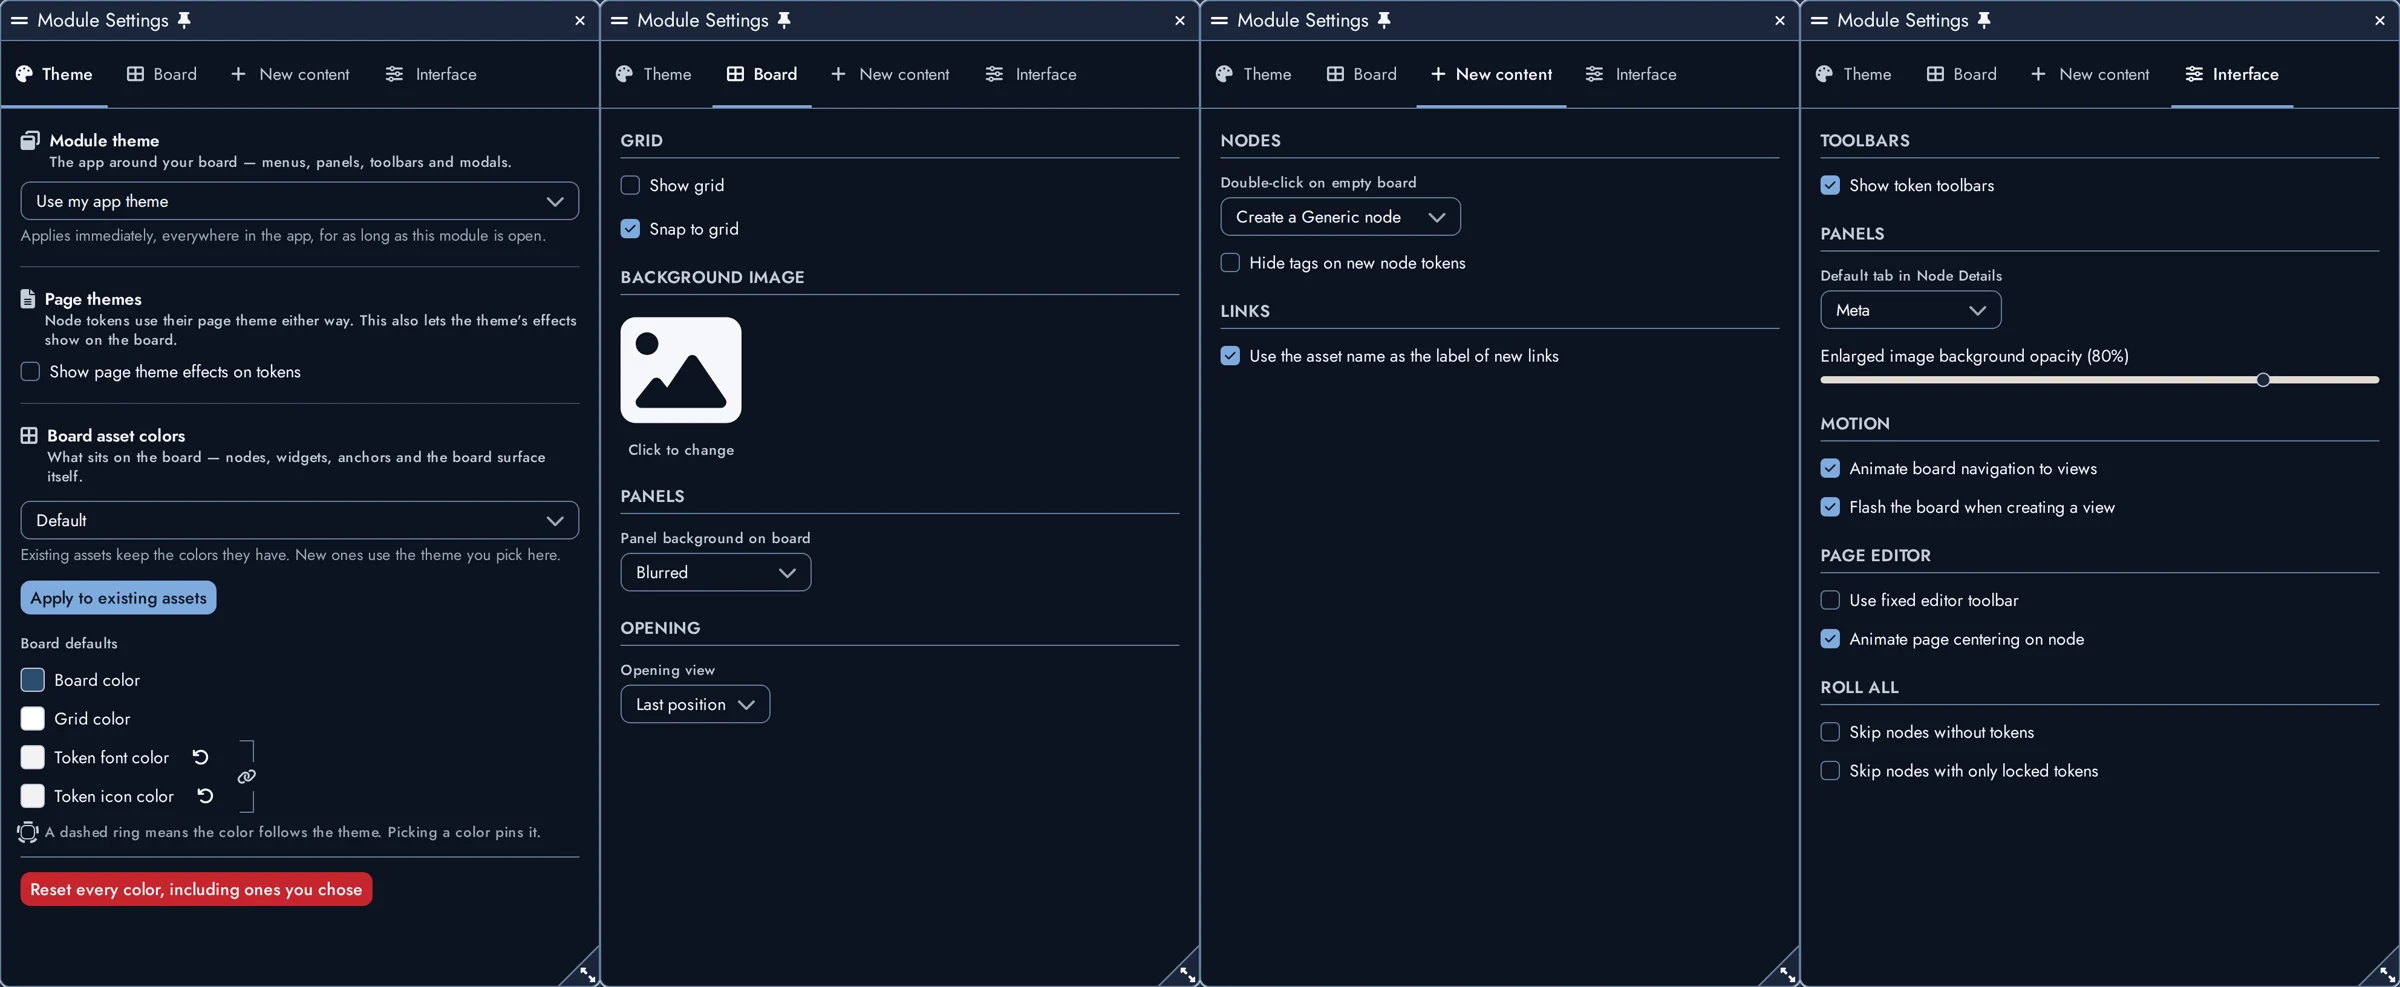Open the Use my app theme dropdown
Image resolution: width=2400 pixels, height=987 pixels.
click(300, 201)
